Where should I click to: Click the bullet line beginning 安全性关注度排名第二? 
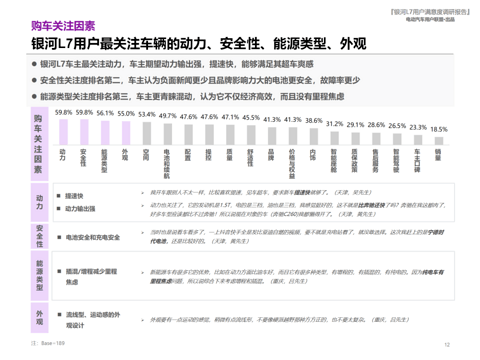pos(200,80)
